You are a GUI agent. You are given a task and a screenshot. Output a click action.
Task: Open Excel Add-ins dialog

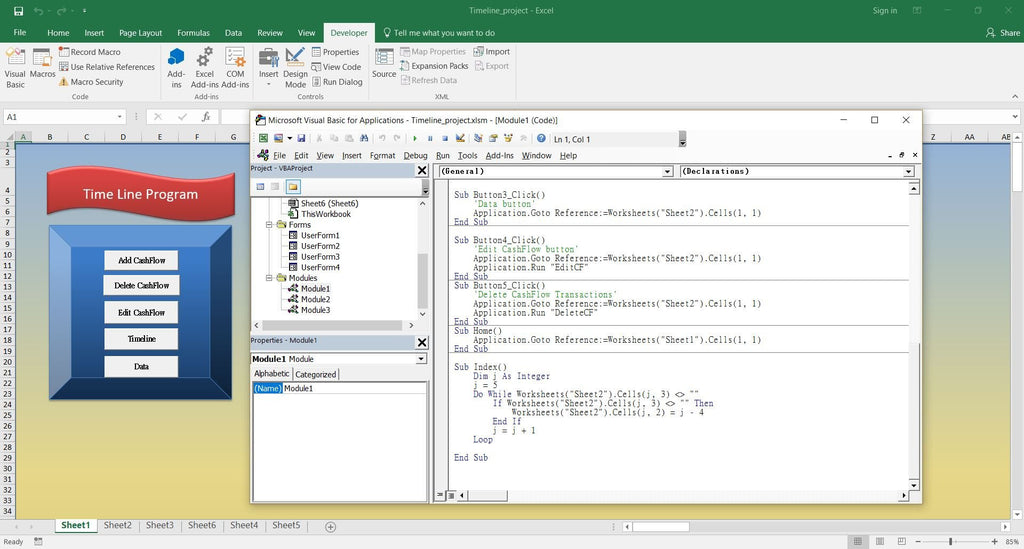click(204, 68)
